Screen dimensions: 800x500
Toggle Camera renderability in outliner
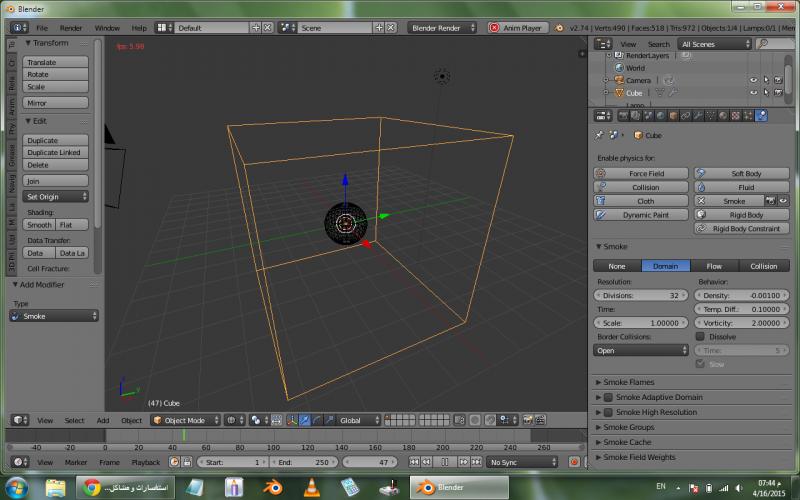point(778,80)
